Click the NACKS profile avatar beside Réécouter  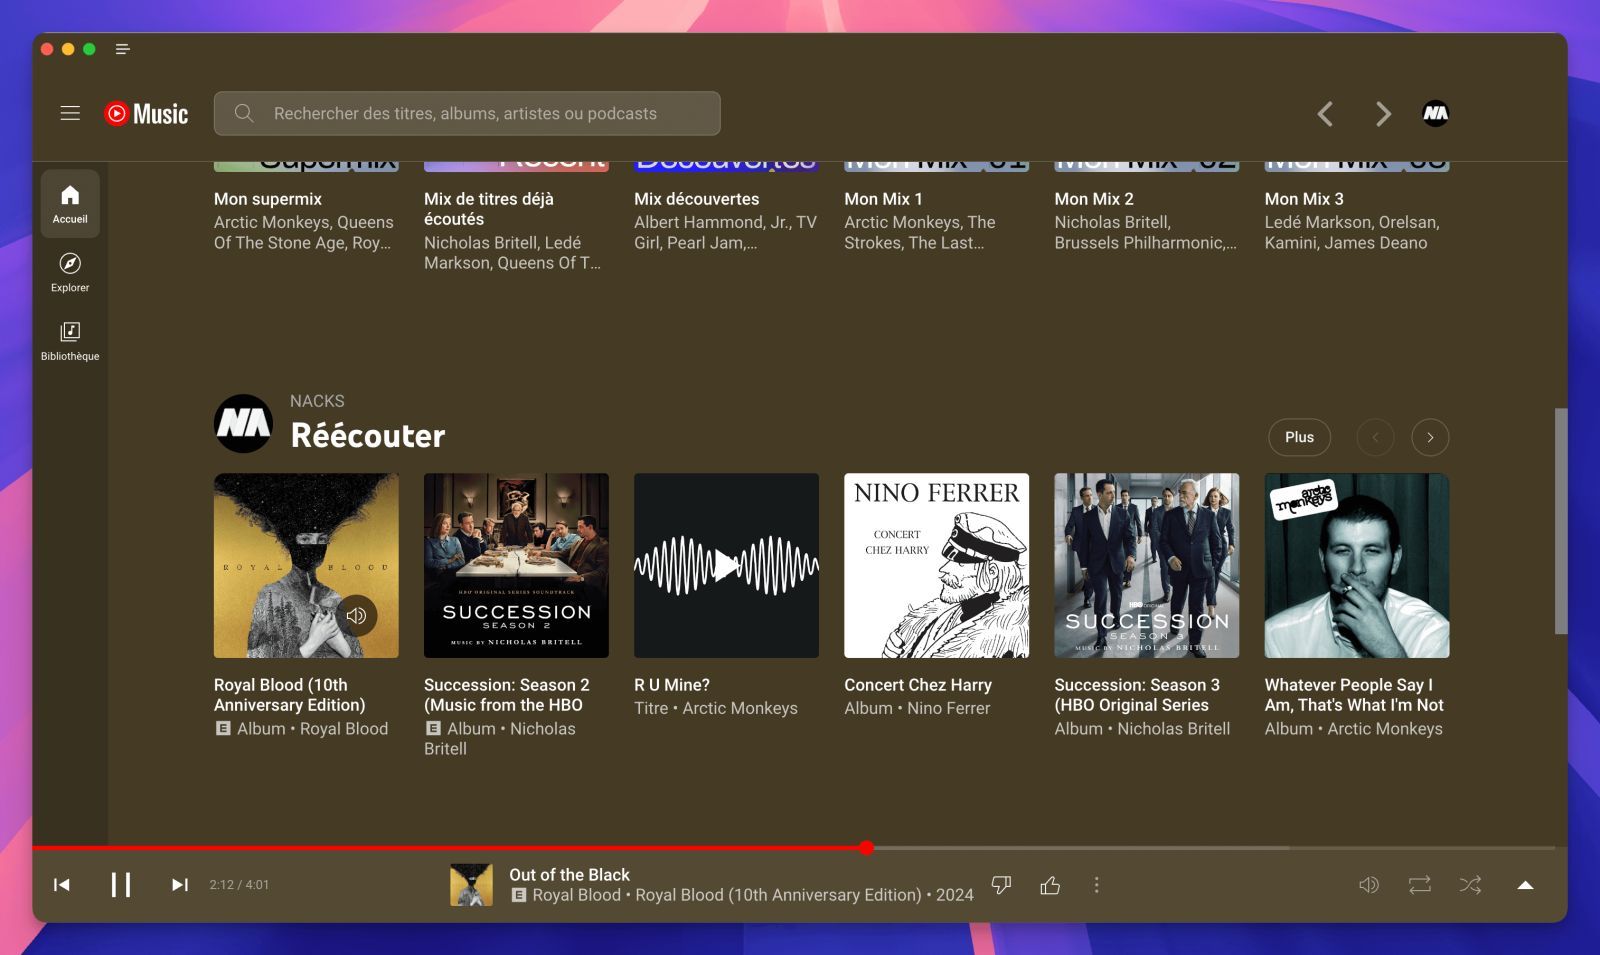(x=243, y=423)
